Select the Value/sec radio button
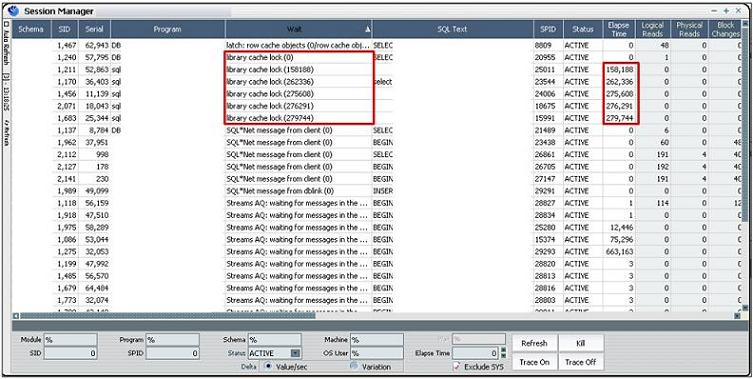Image resolution: width=753 pixels, height=379 pixels. click(x=267, y=366)
